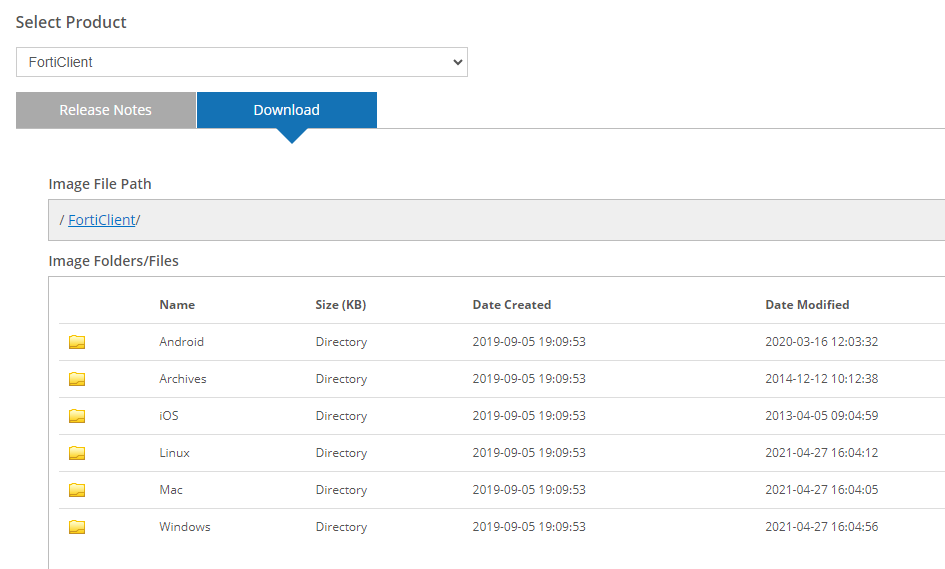Click the Directory cell in Android row

[x=341, y=342]
